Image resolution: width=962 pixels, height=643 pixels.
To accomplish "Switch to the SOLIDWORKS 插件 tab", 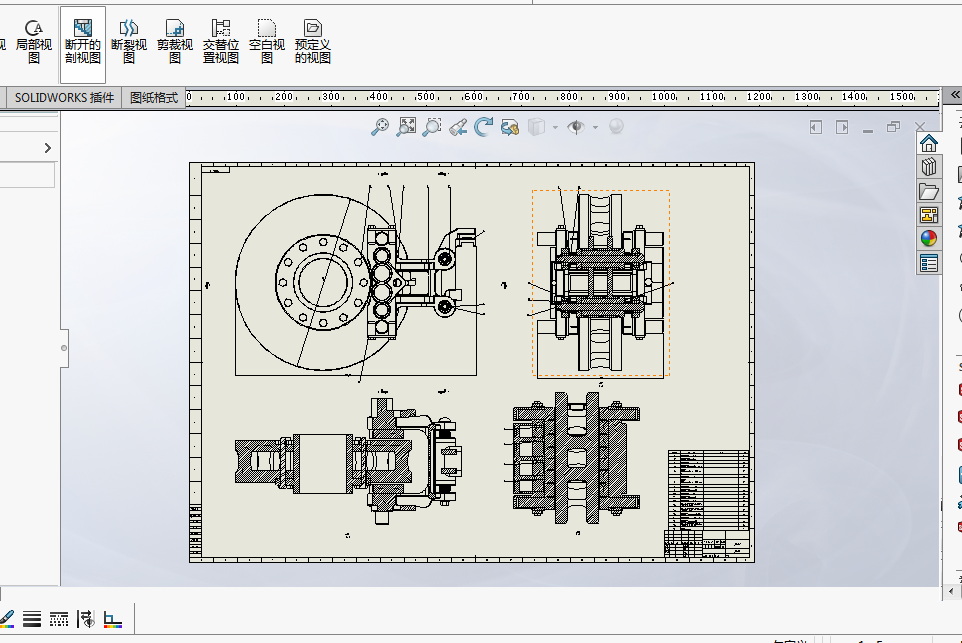I will click(x=64, y=97).
